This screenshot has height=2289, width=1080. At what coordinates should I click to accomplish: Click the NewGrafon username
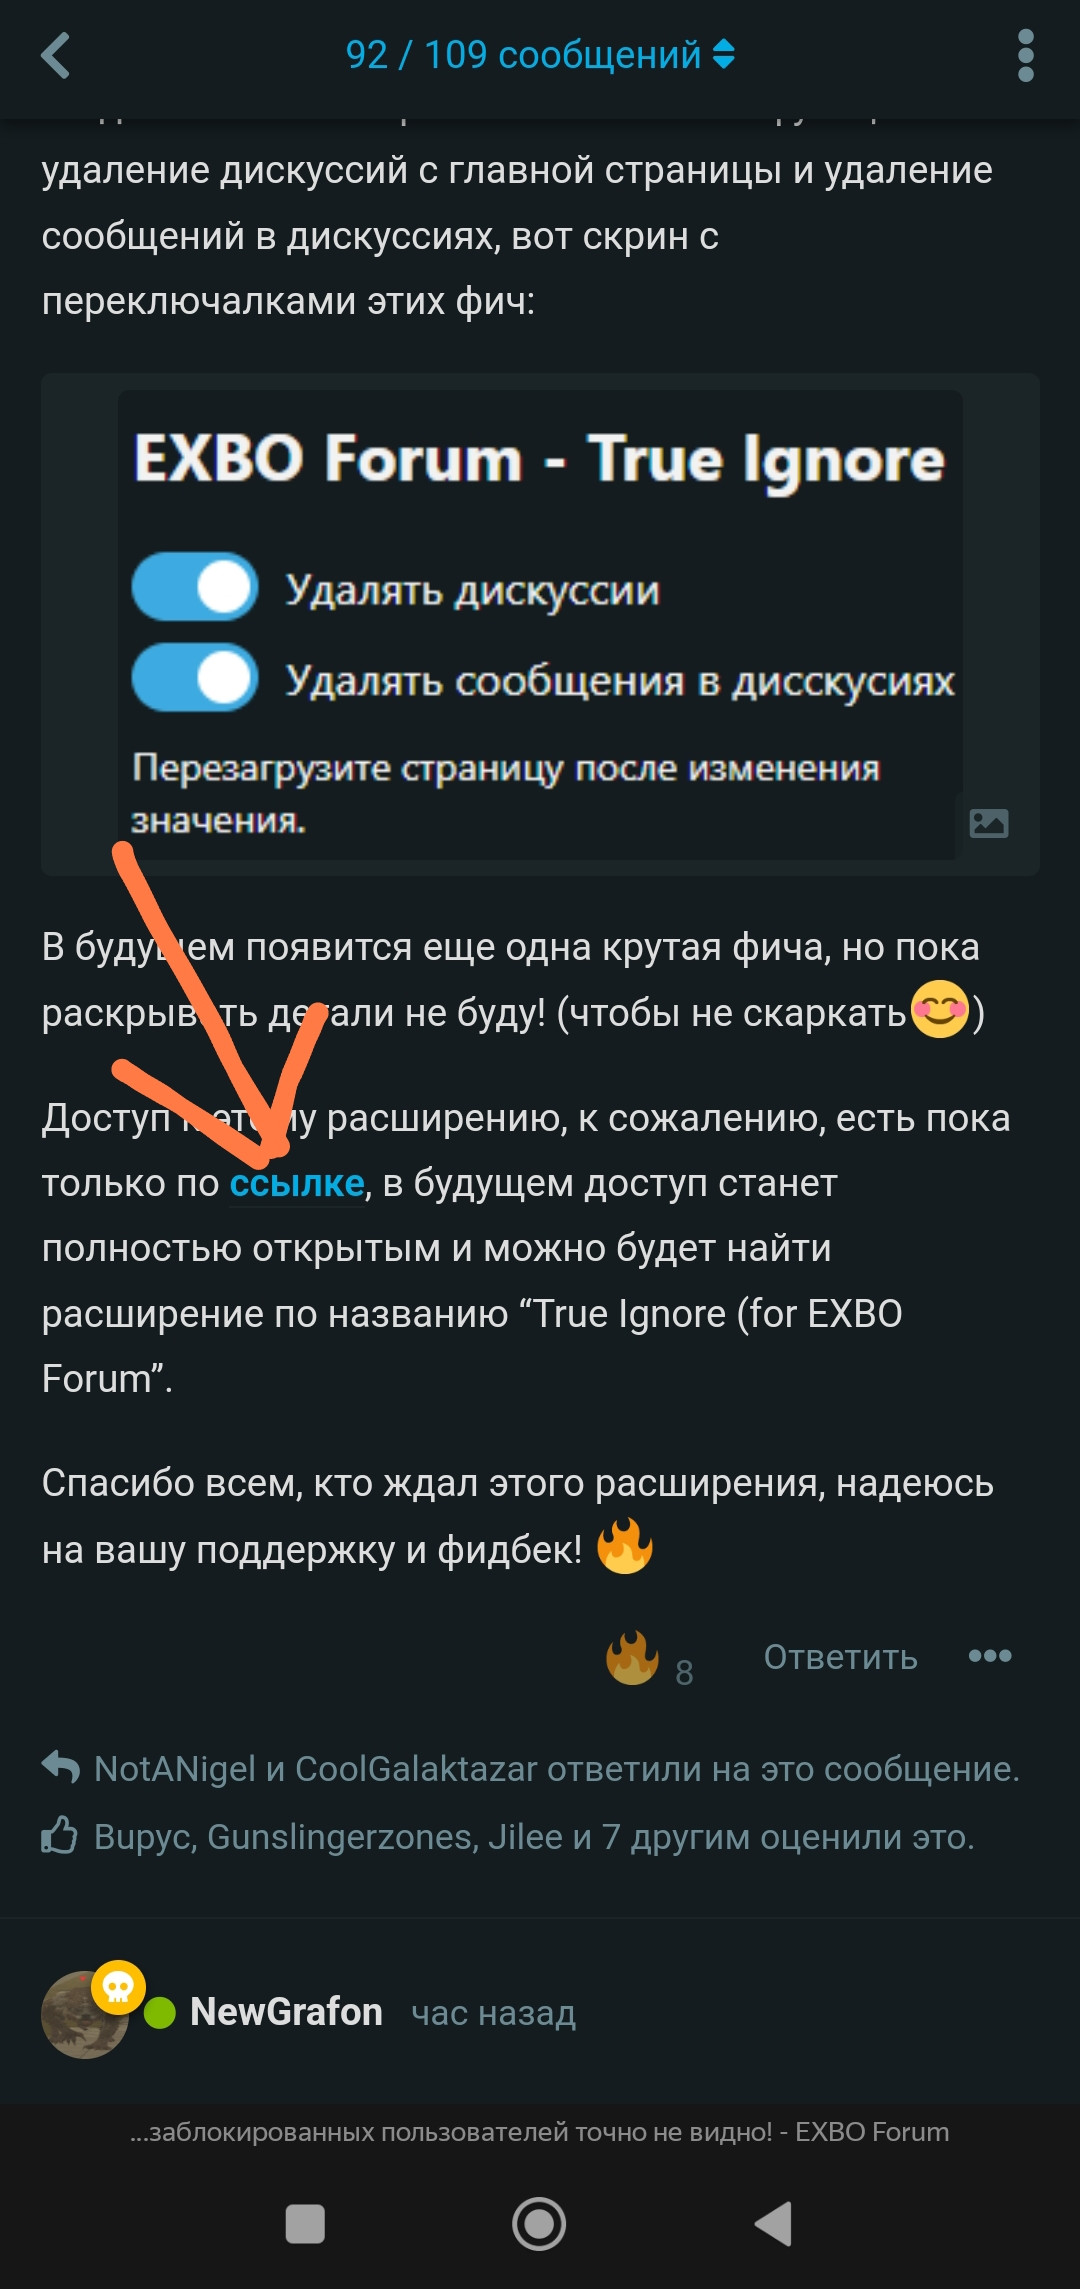click(286, 2012)
